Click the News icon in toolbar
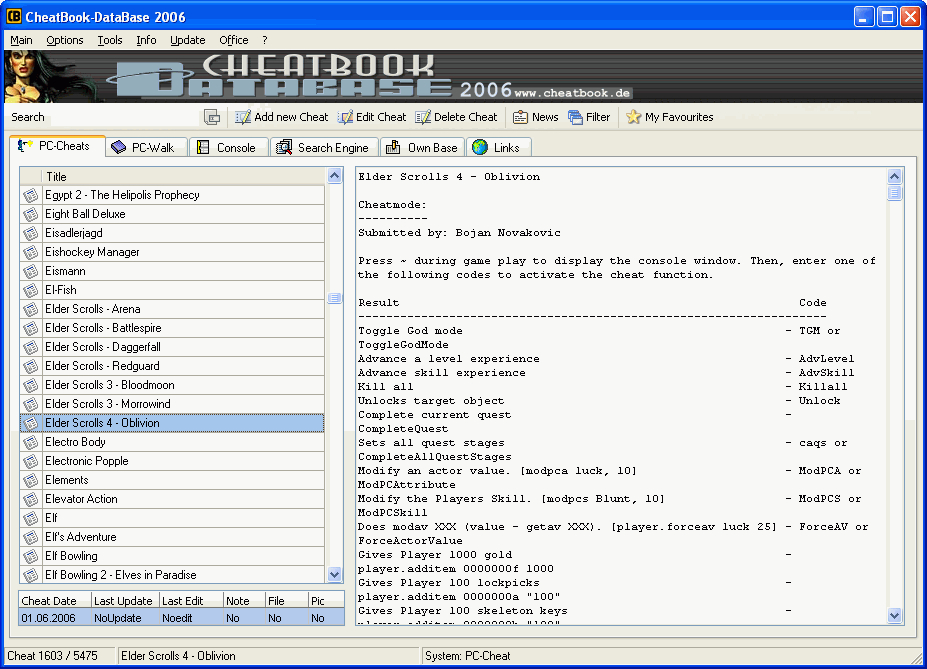This screenshot has height=669, width=927. (520, 117)
